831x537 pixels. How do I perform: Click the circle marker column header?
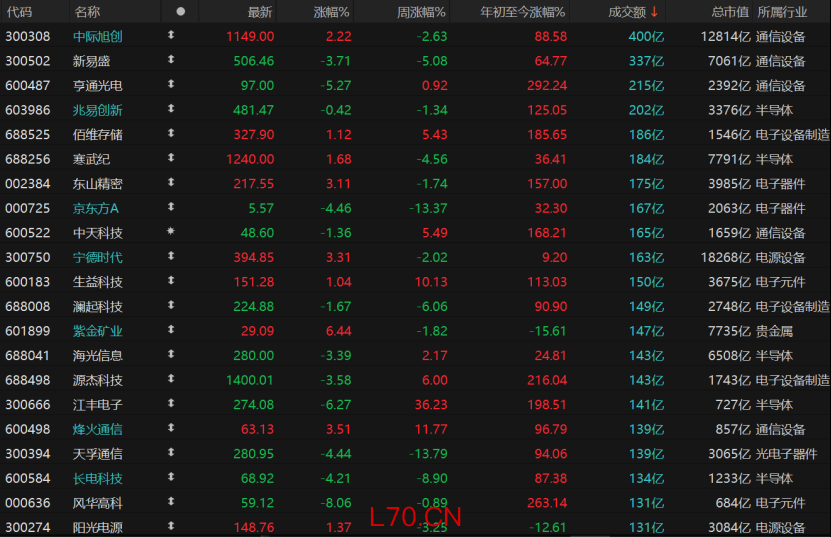[180, 11]
